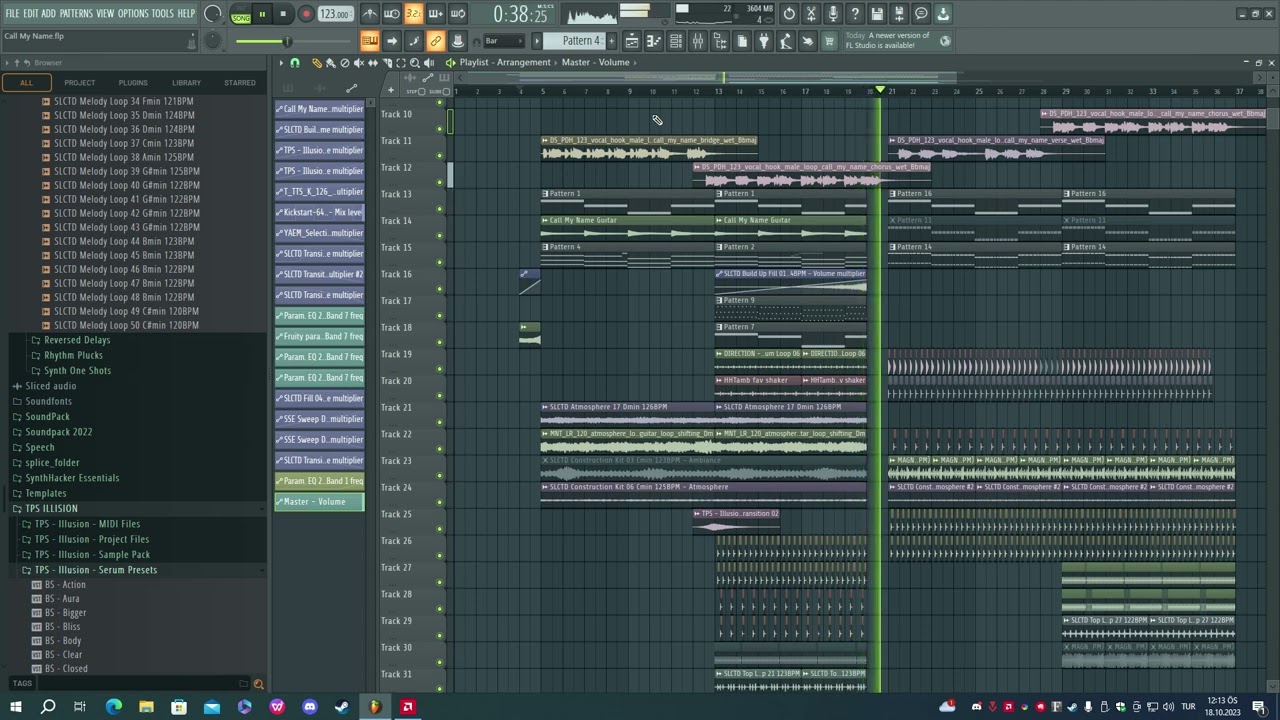Save project with floppy disk icon
The width and height of the screenshot is (1280, 720).
coord(877,14)
